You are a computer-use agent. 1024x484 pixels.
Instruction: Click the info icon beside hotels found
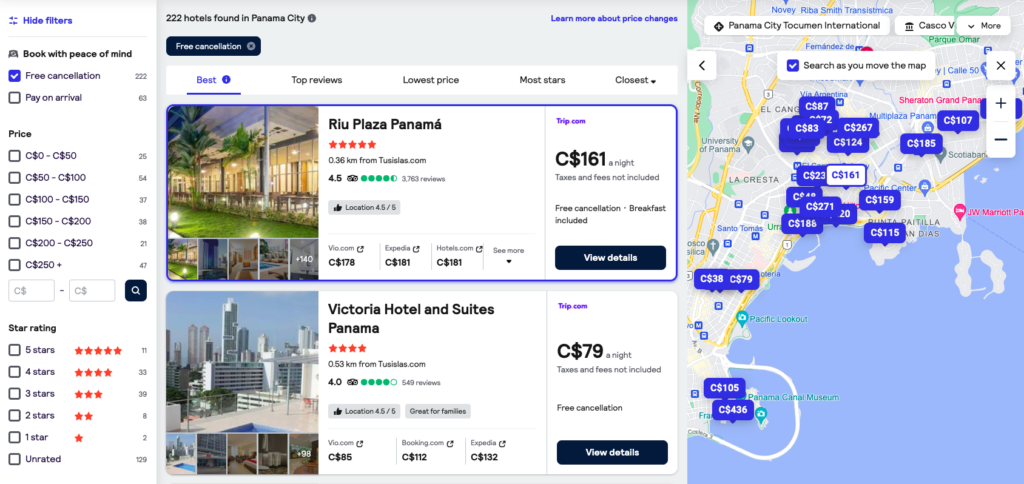point(312,18)
